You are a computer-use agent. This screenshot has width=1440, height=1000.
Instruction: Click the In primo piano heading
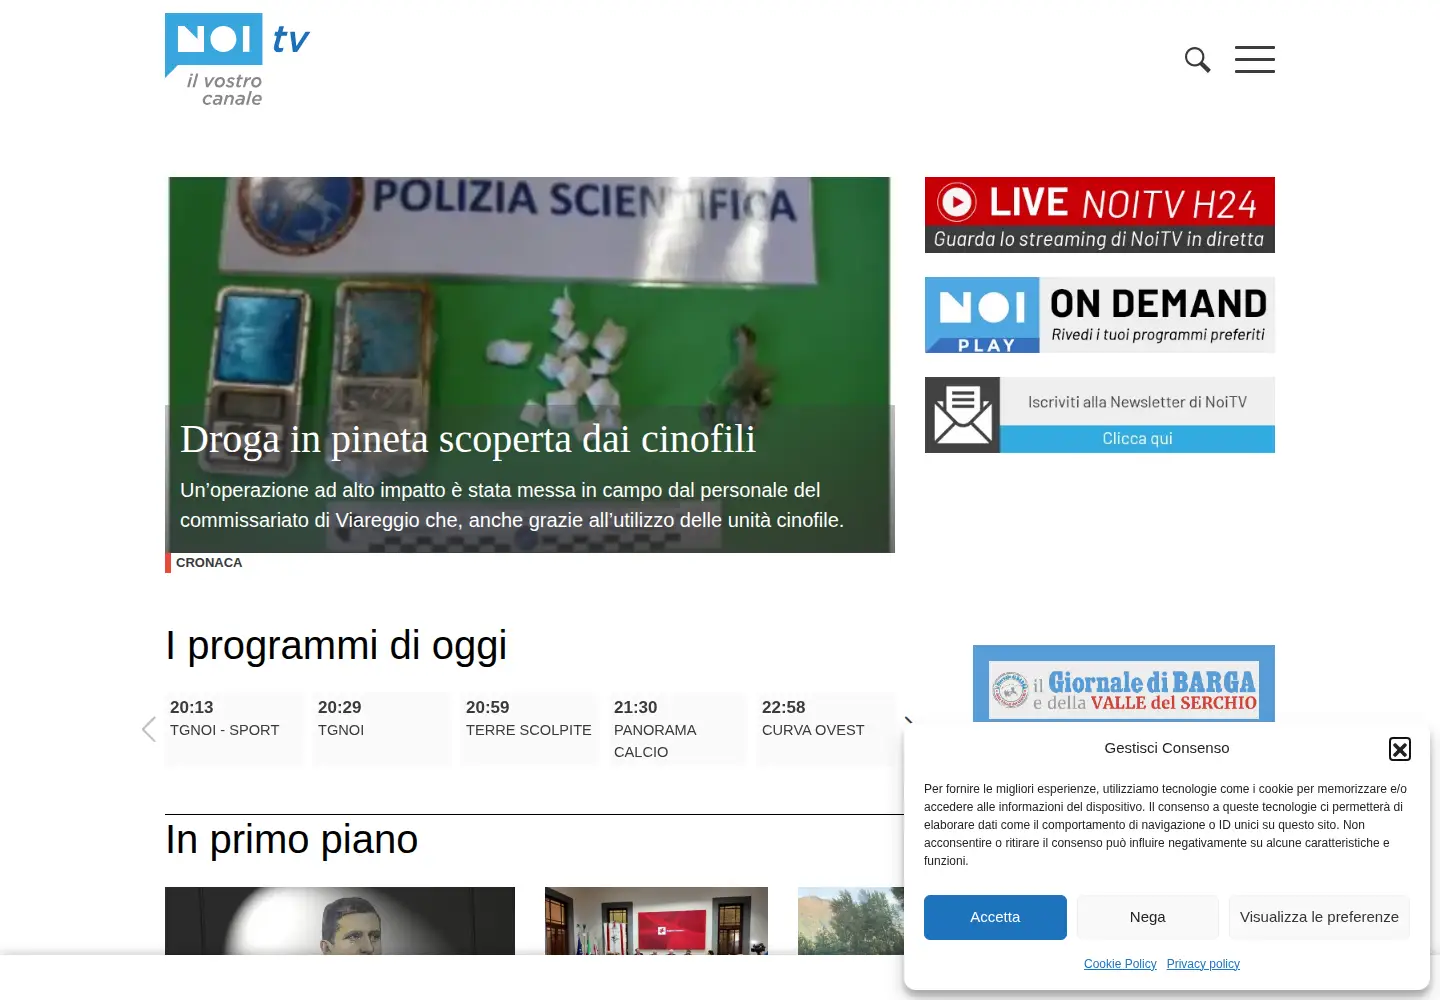pyautogui.click(x=292, y=840)
